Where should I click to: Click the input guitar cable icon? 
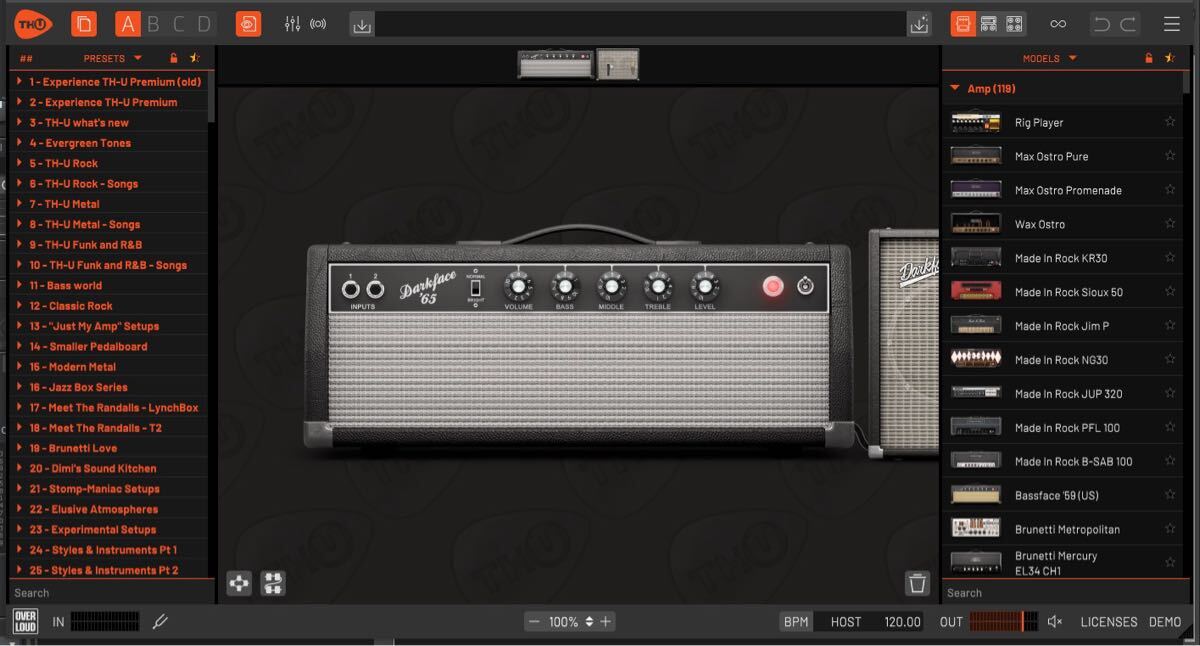pos(159,622)
